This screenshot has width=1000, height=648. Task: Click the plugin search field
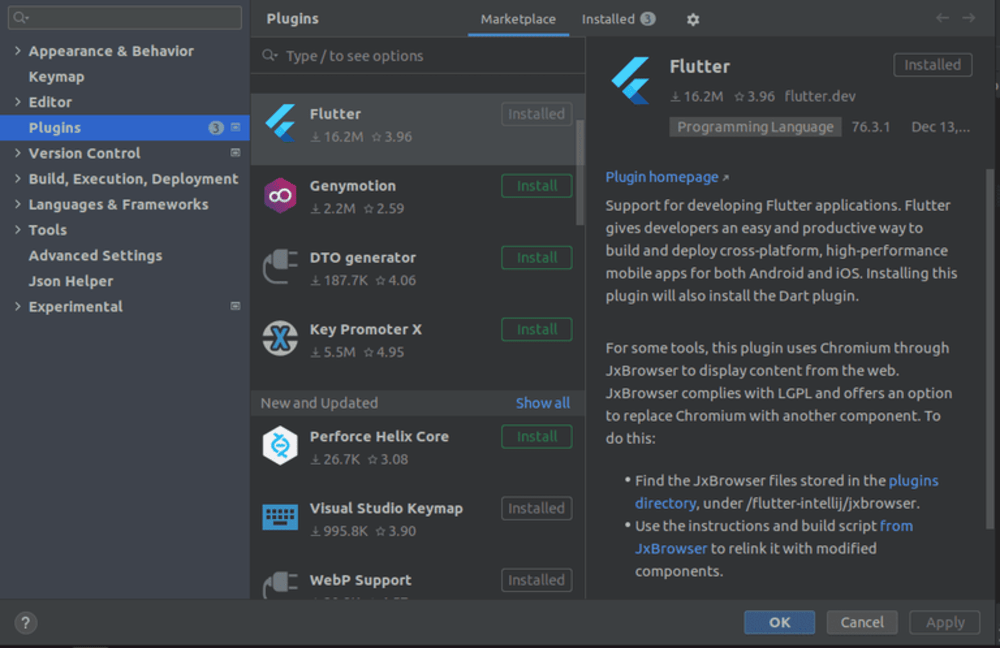click(420, 56)
